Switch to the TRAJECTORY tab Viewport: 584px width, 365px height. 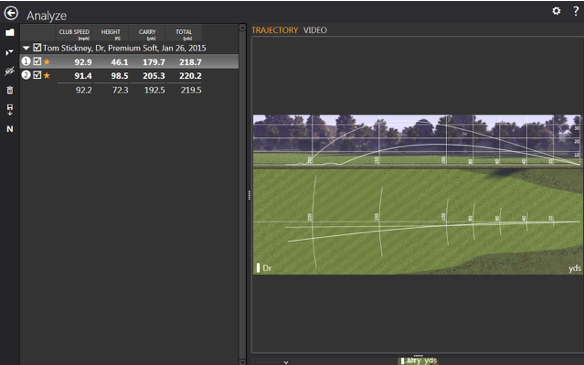(274, 30)
